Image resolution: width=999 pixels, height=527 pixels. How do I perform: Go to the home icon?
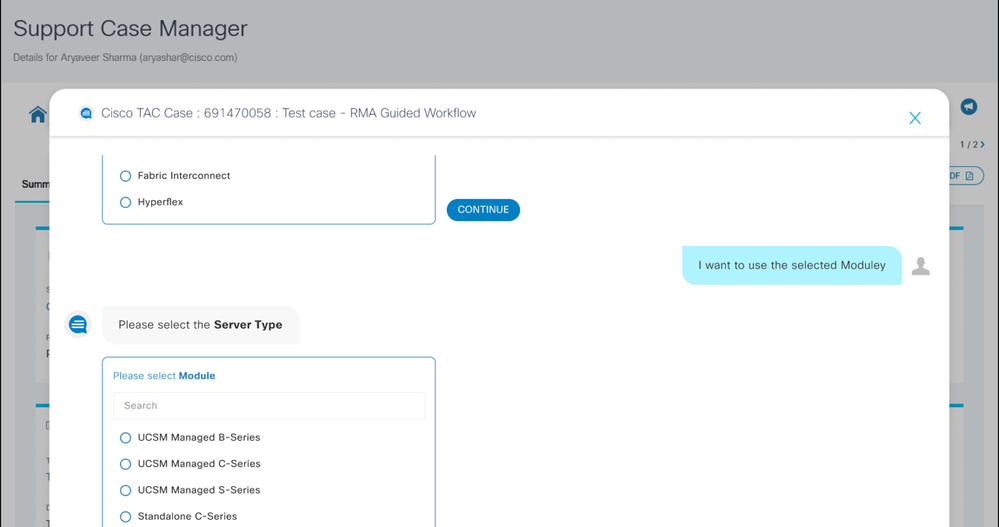[38, 115]
